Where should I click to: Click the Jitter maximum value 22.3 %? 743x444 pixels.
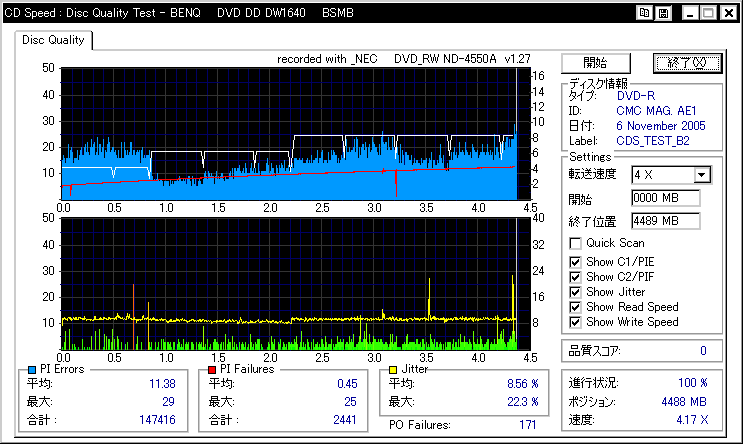[x=523, y=402]
